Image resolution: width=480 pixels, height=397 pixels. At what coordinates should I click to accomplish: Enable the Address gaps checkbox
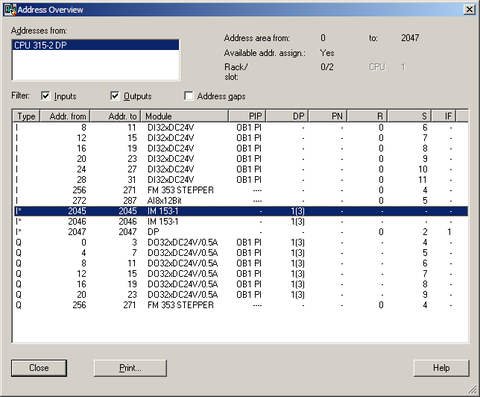(189, 96)
